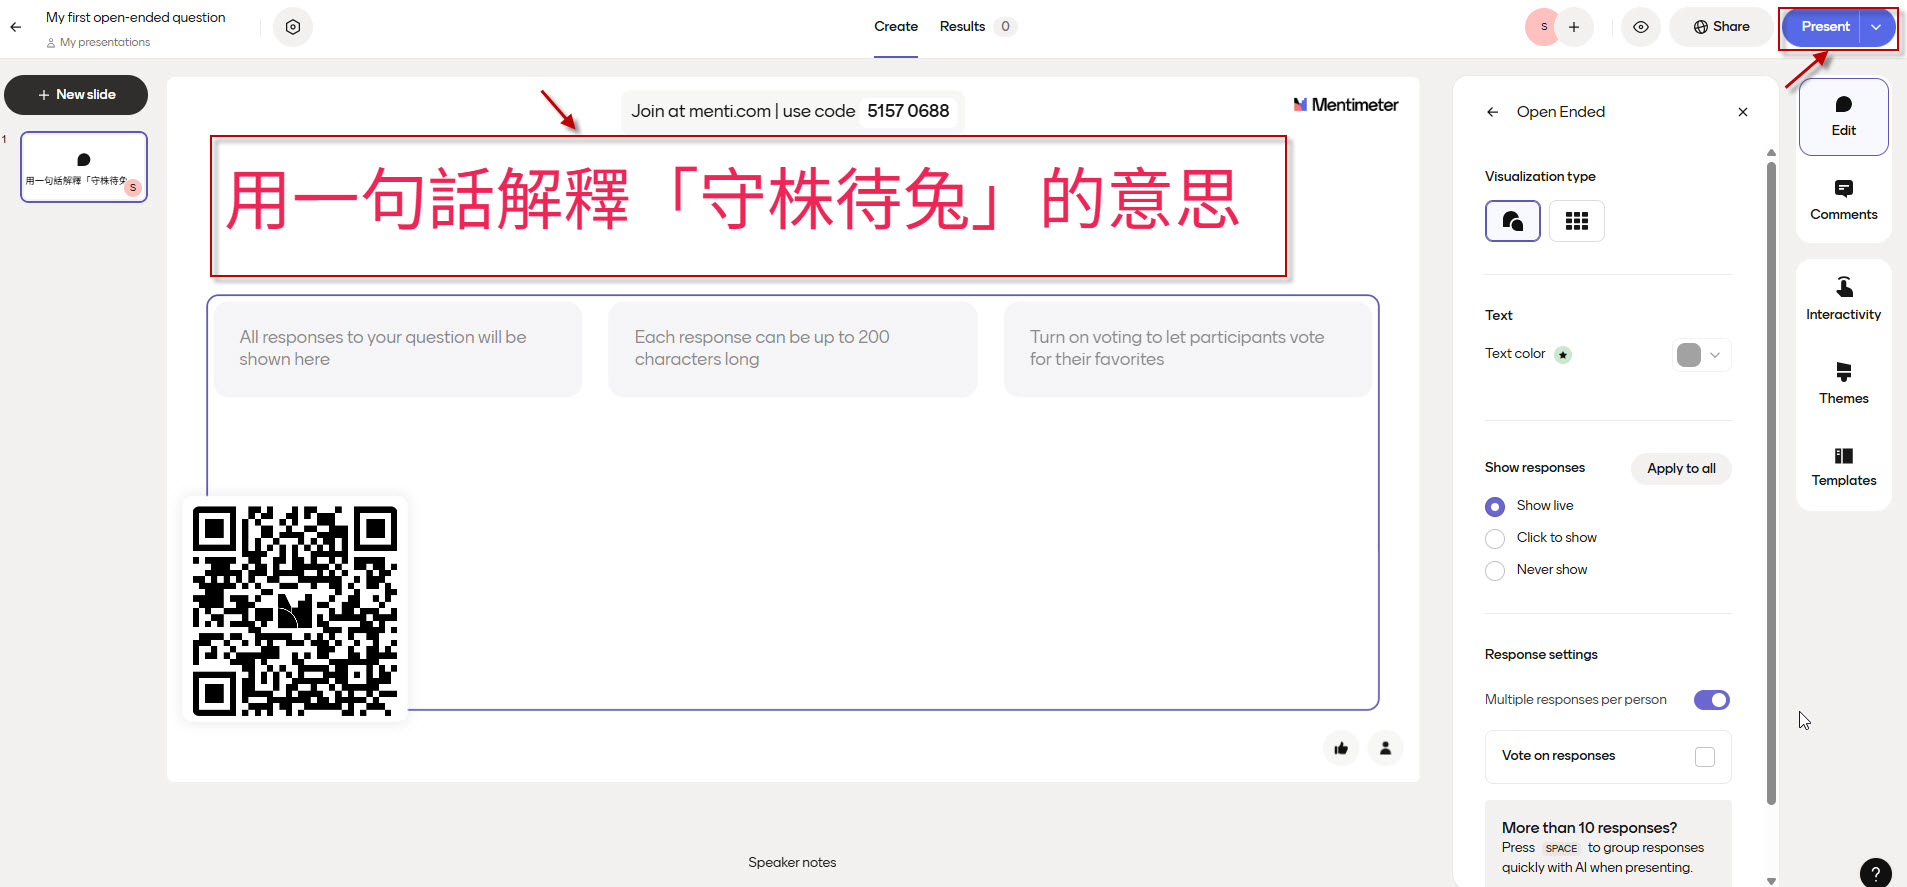Open the Comments panel
This screenshot has width=1907, height=887.
pyautogui.click(x=1843, y=200)
